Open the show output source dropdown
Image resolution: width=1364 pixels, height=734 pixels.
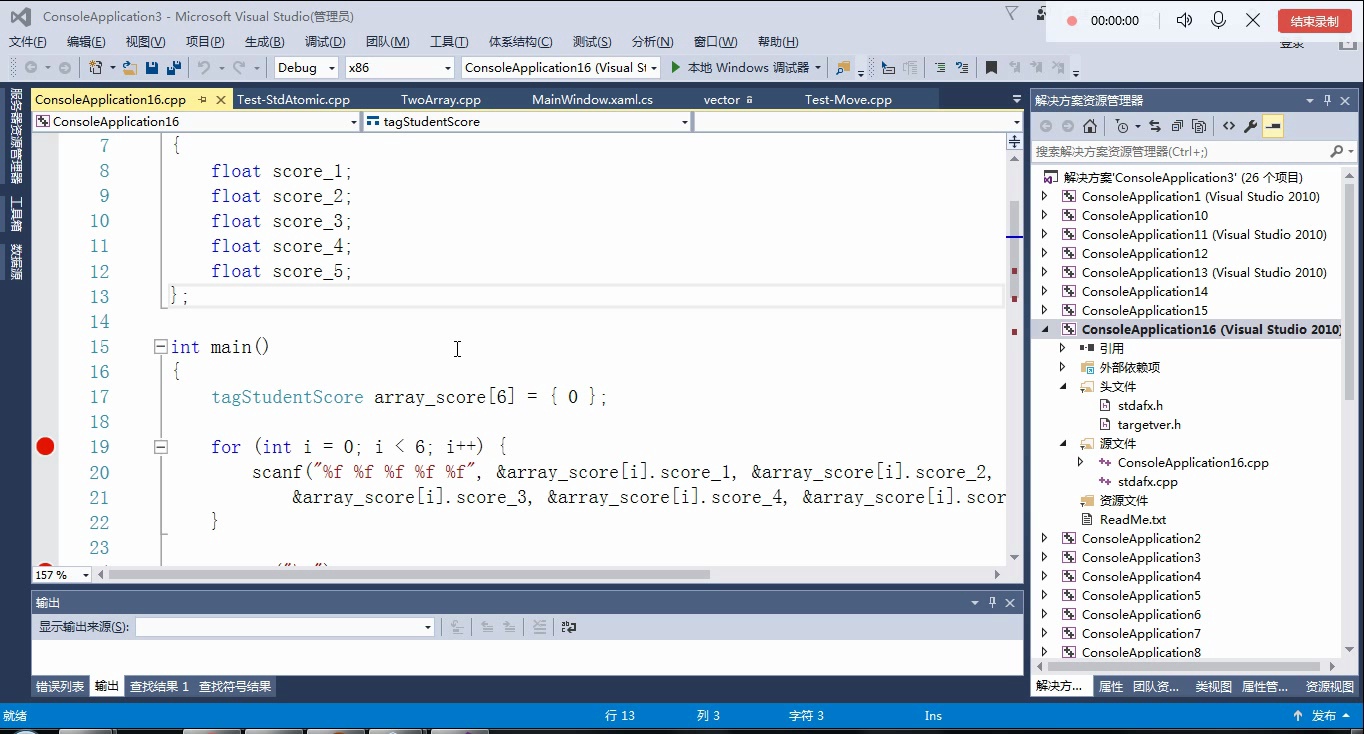(x=285, y=627)
